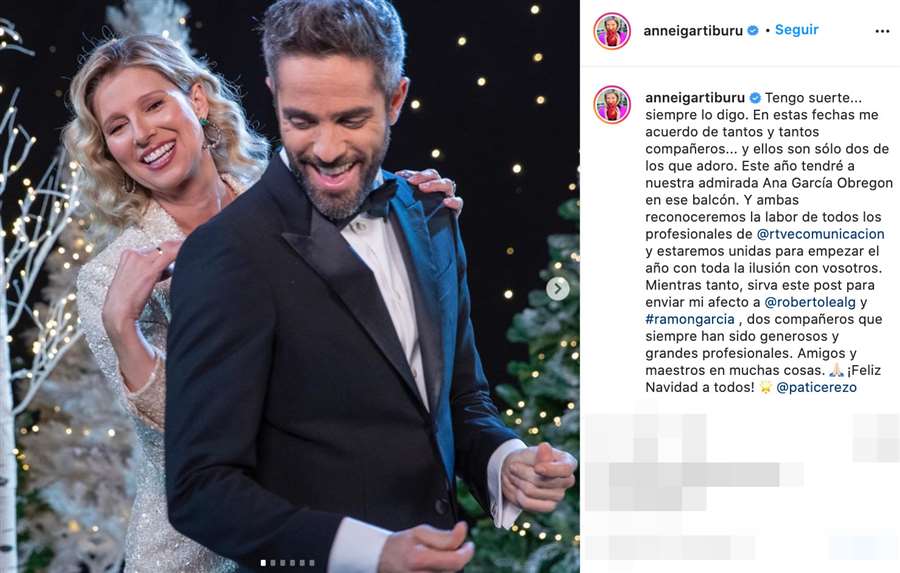This screenshot has height=573, width=900.
Task: Open the @robertolealg mention link
Action: [810, 302]
